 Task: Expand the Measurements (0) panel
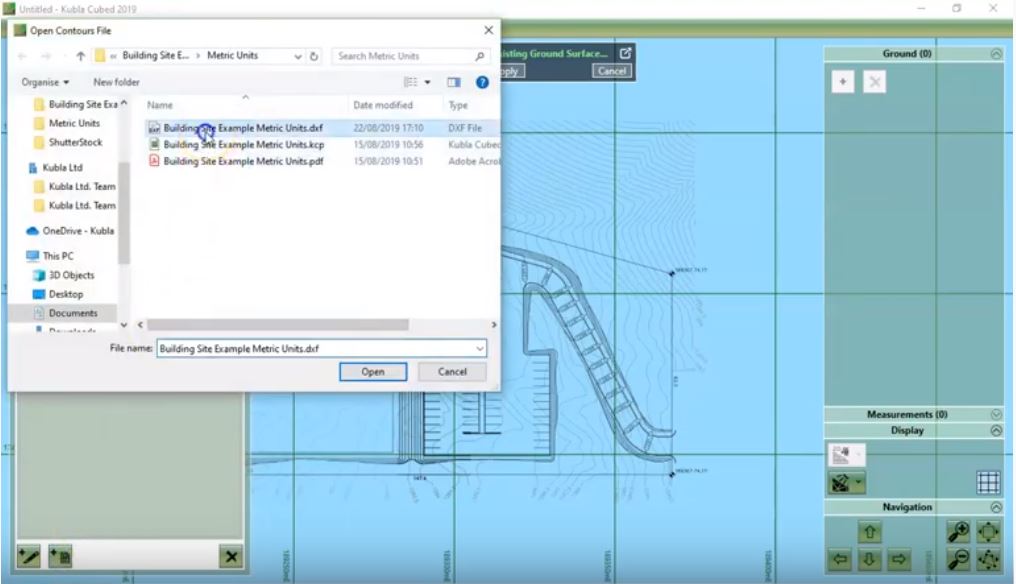(996, 414)
